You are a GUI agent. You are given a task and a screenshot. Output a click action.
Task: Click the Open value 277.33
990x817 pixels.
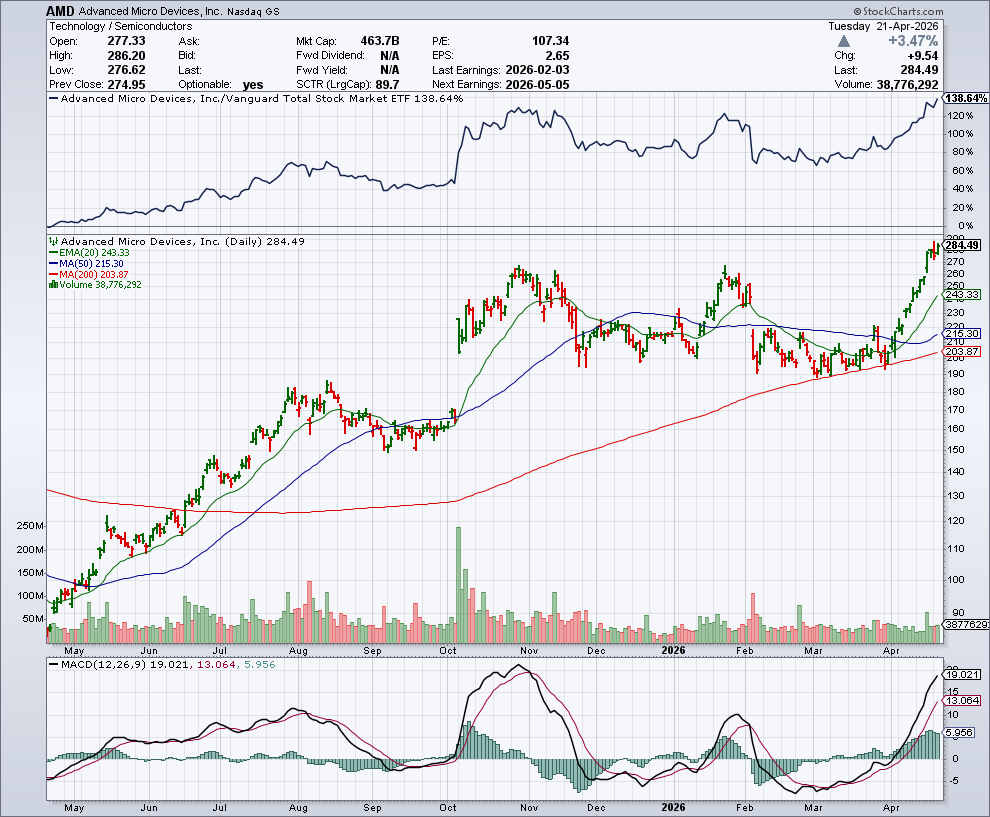pos(126,41)
